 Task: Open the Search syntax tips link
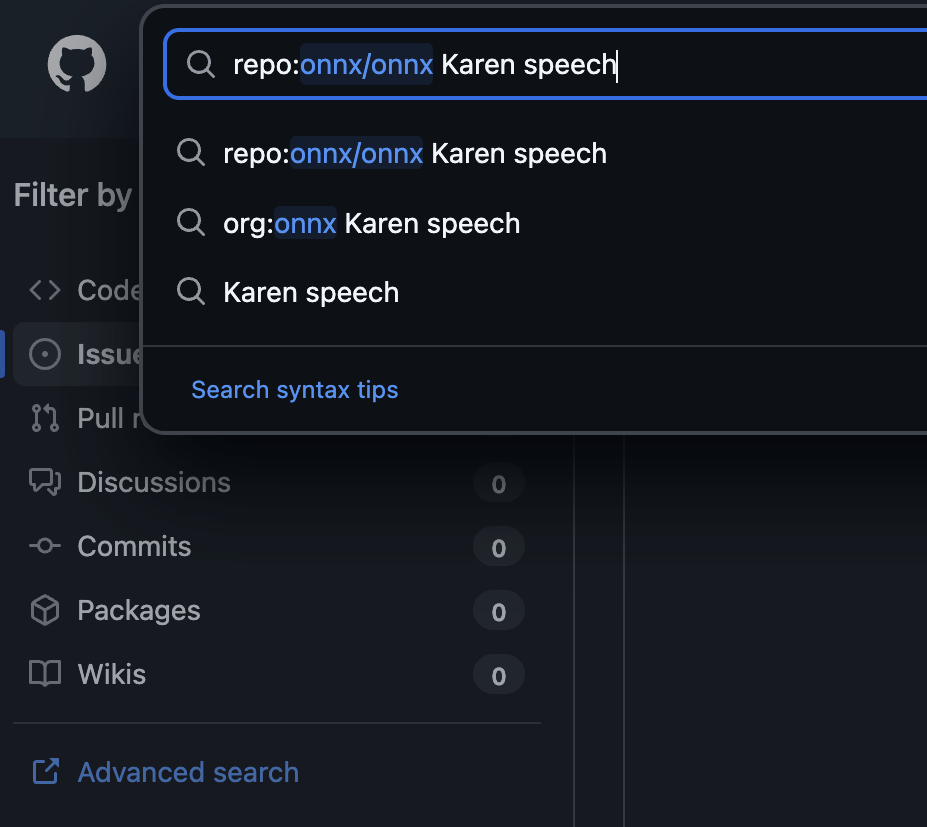pyautogui.click(x=294, y=389)
